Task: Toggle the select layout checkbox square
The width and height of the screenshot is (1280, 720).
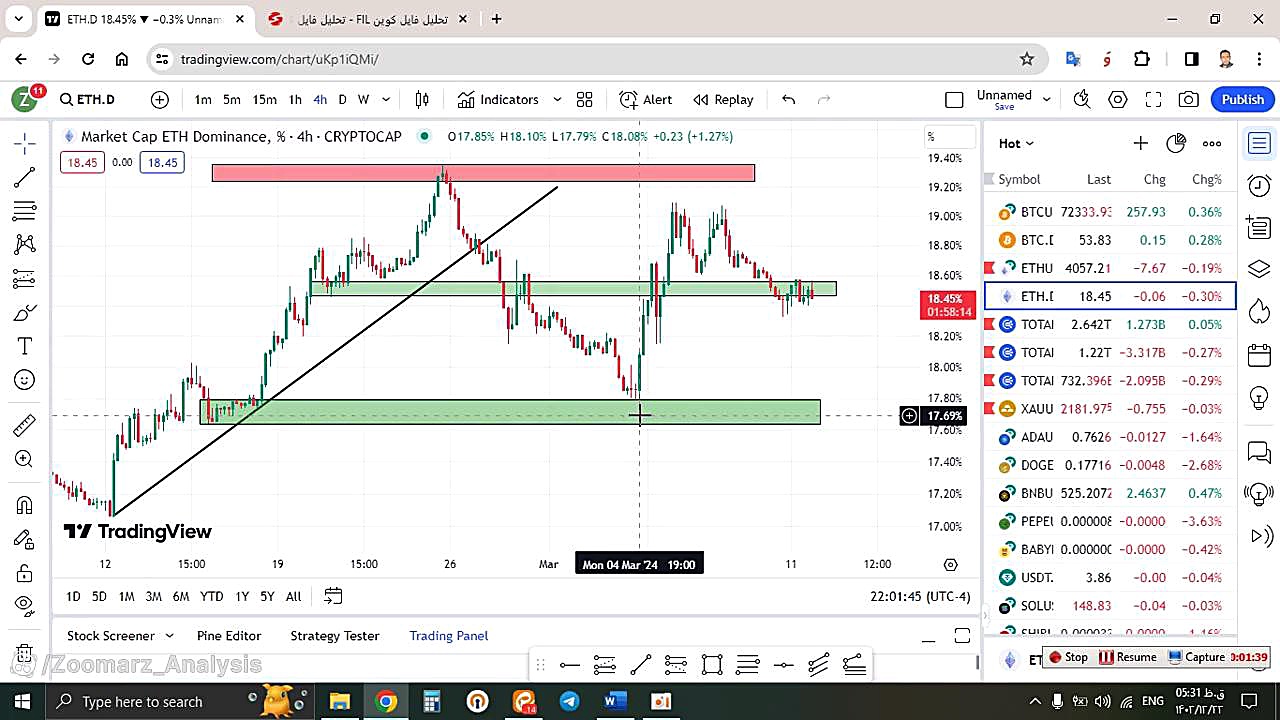Action: [954, 99]
